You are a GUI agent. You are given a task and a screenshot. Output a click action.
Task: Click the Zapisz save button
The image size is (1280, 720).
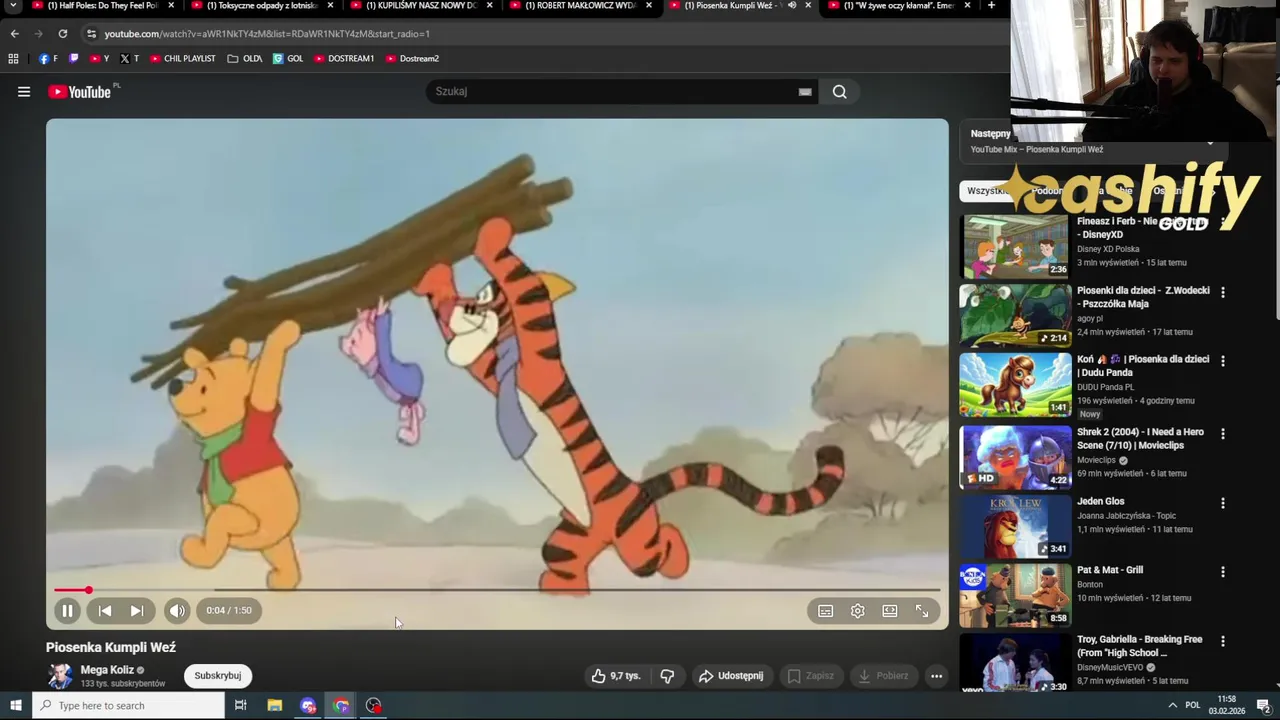[810, 676]
